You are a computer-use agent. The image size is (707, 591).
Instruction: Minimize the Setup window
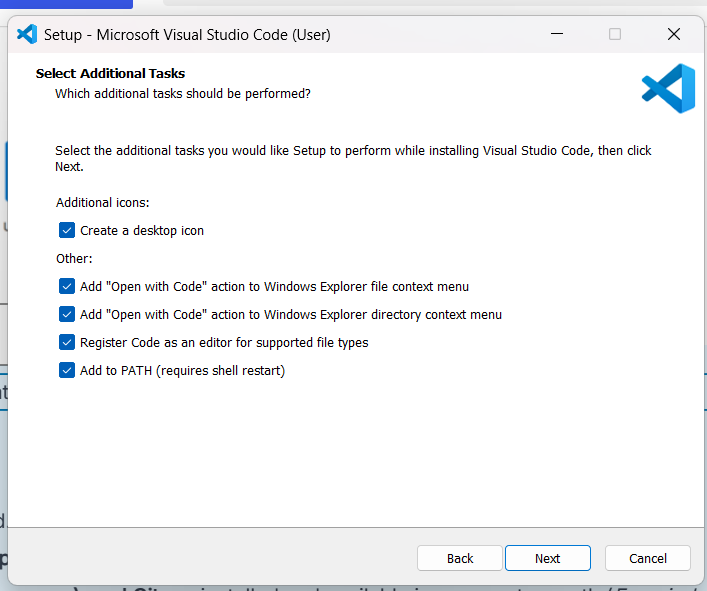(x=557, y=34)
